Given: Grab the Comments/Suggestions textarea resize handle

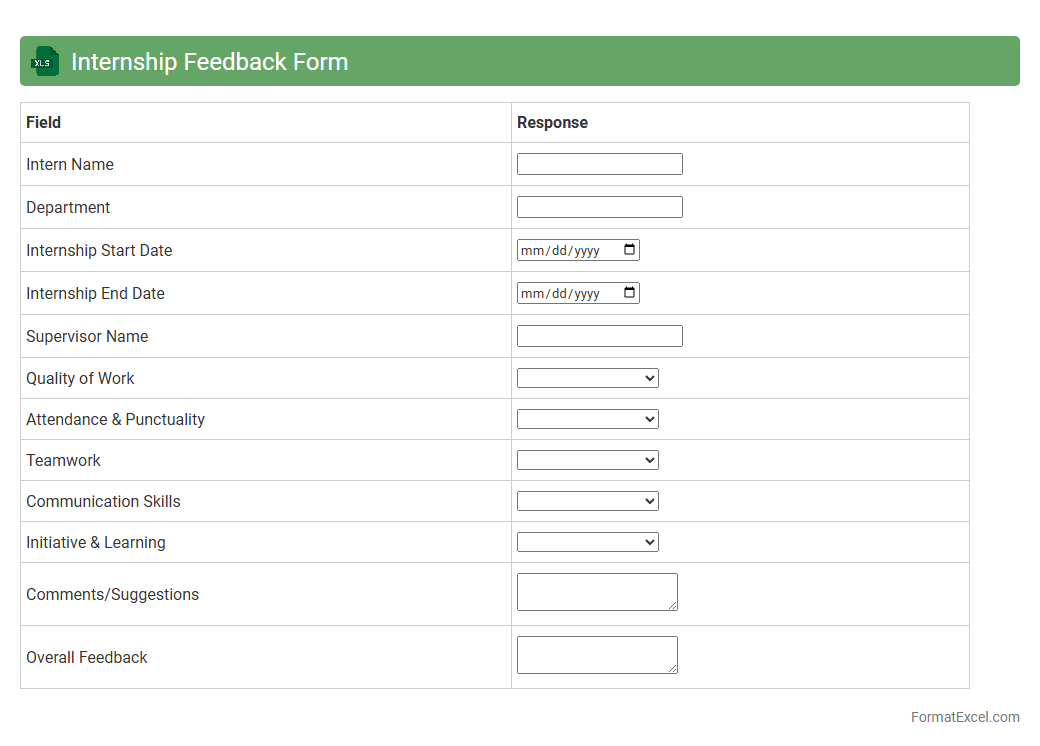Looking at the screenshot, I should (x=673, y=606).
